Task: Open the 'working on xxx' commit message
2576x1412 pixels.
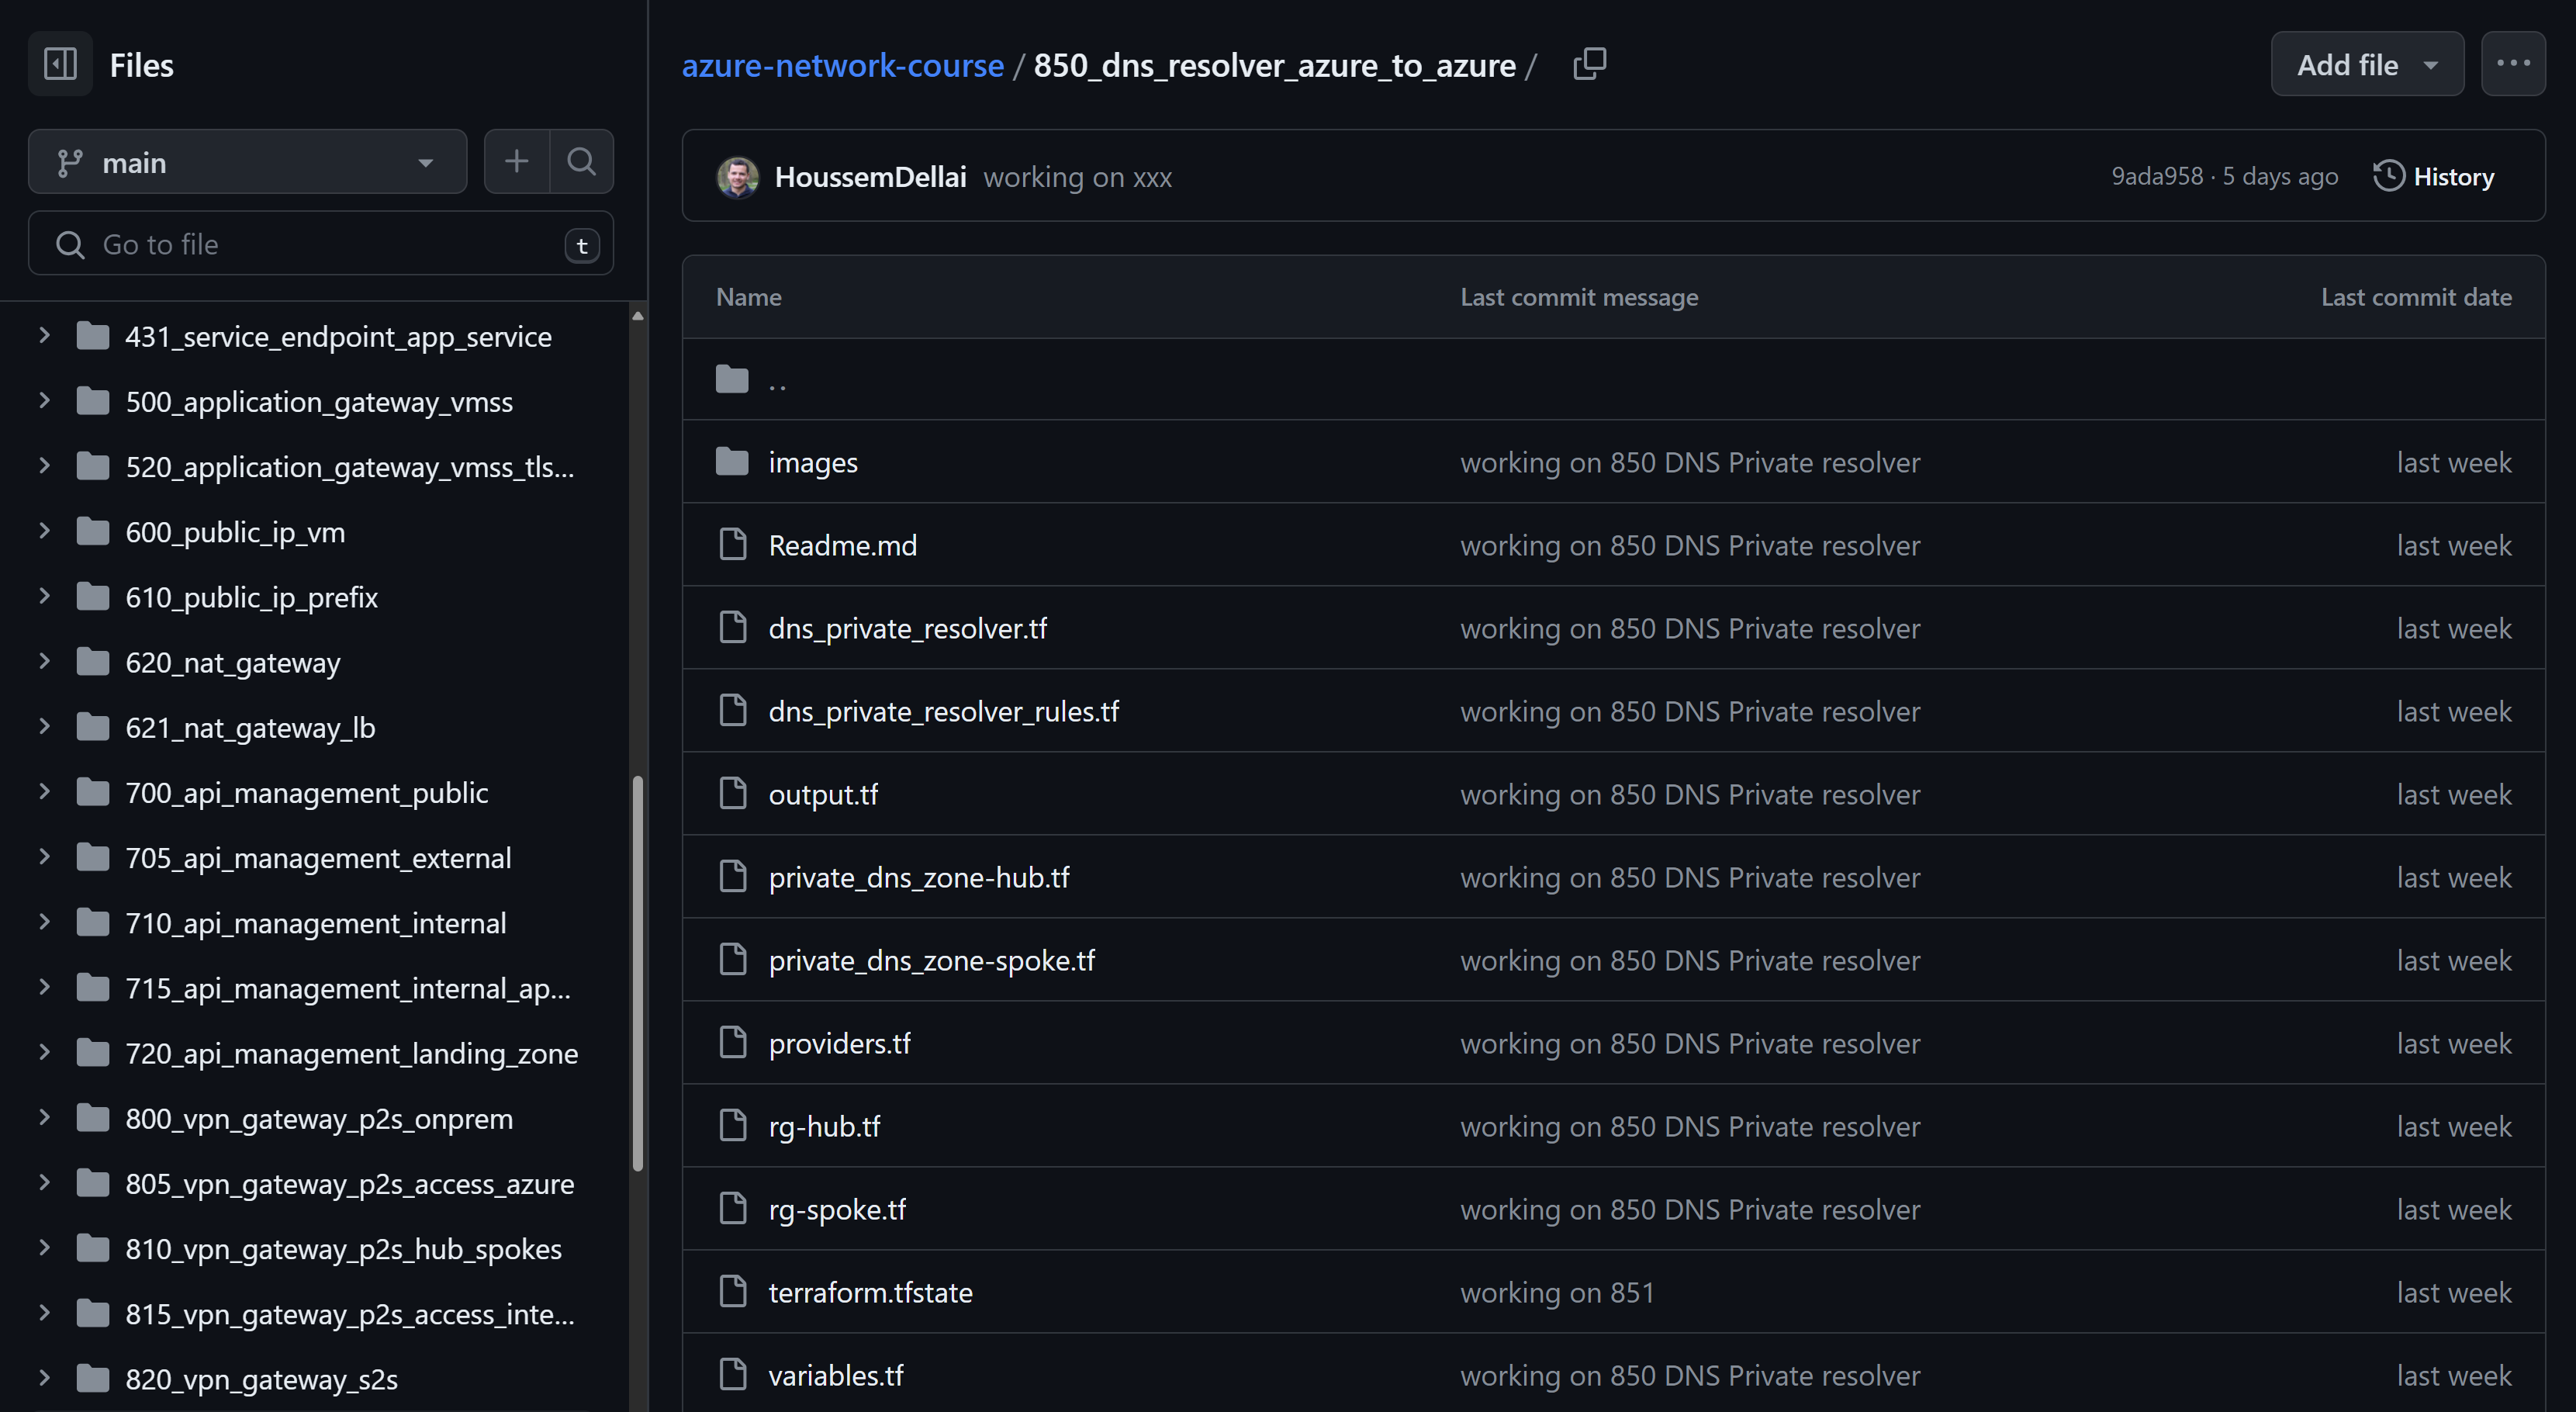Action: tap(1077, 177)
